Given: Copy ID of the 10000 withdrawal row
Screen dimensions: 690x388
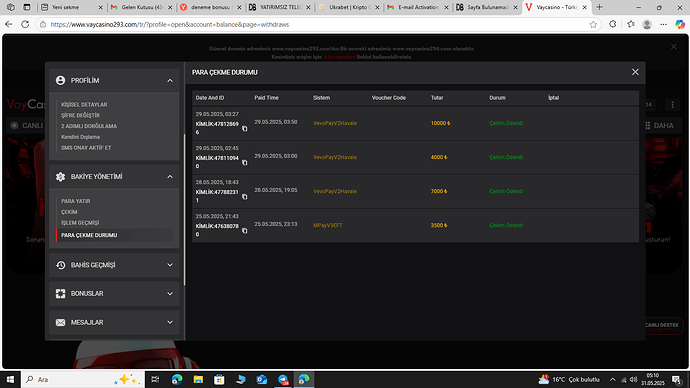Looking at the screenshot, I should pyautogui.click(x=245, y=128).
